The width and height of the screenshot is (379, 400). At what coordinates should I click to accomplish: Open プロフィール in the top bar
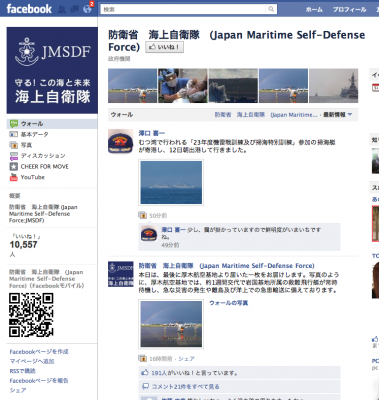point(349,9)
